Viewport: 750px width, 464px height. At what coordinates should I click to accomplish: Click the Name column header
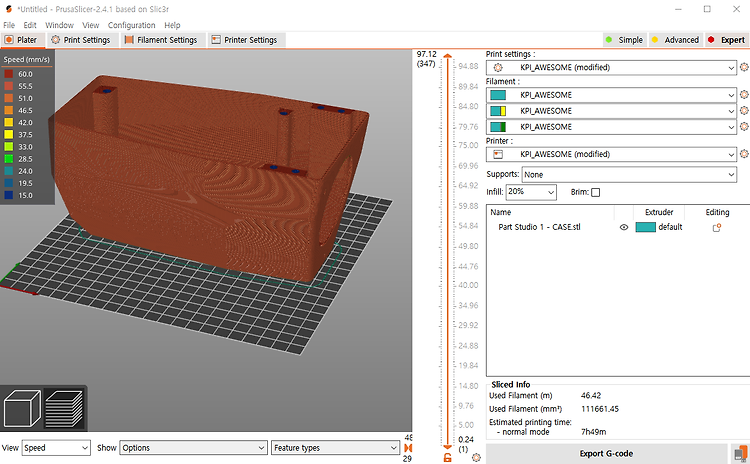coord(500,212)
